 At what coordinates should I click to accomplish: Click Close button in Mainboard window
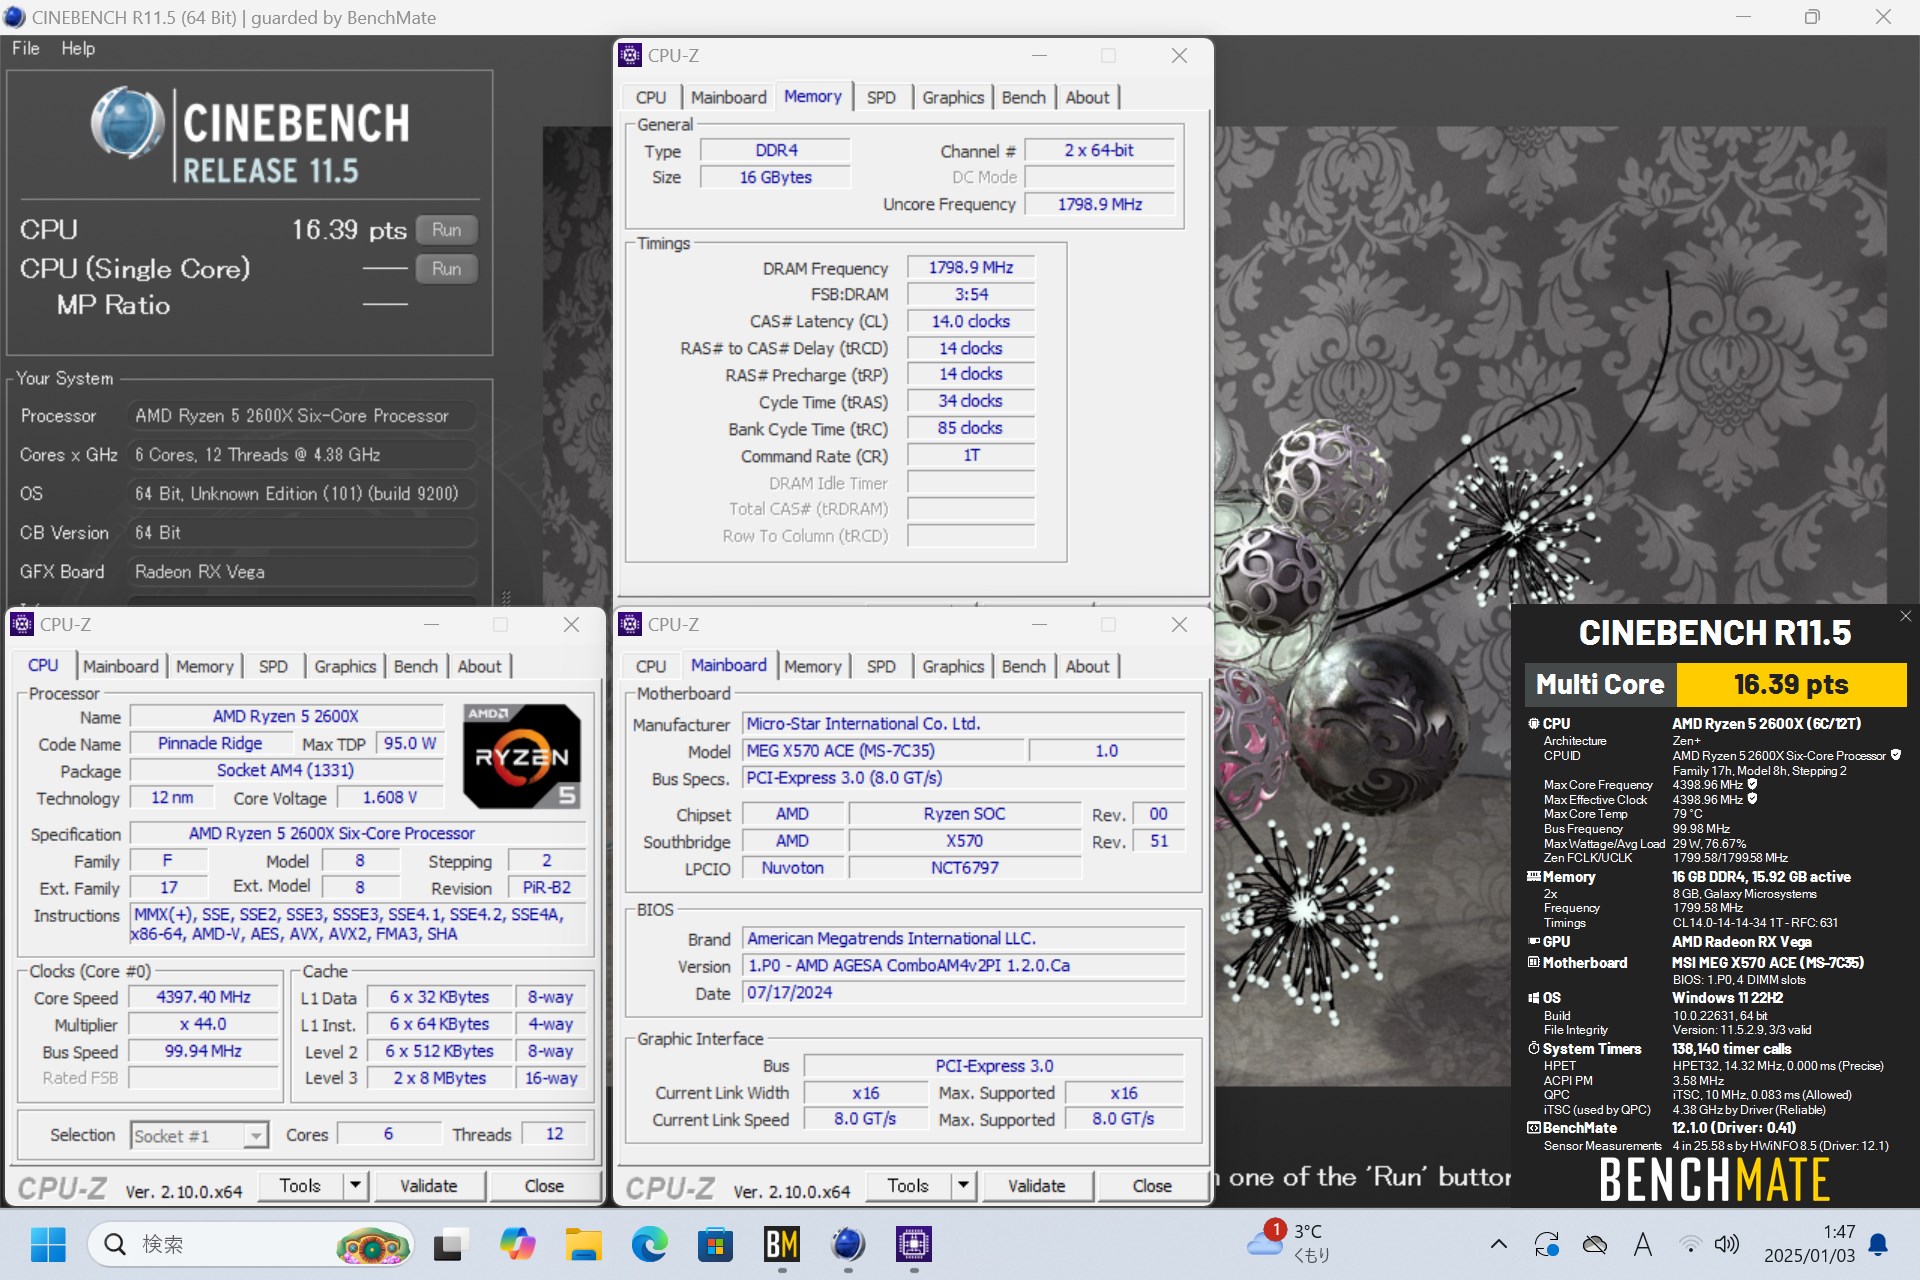pyautogui.click(x=1152, y=1186)
